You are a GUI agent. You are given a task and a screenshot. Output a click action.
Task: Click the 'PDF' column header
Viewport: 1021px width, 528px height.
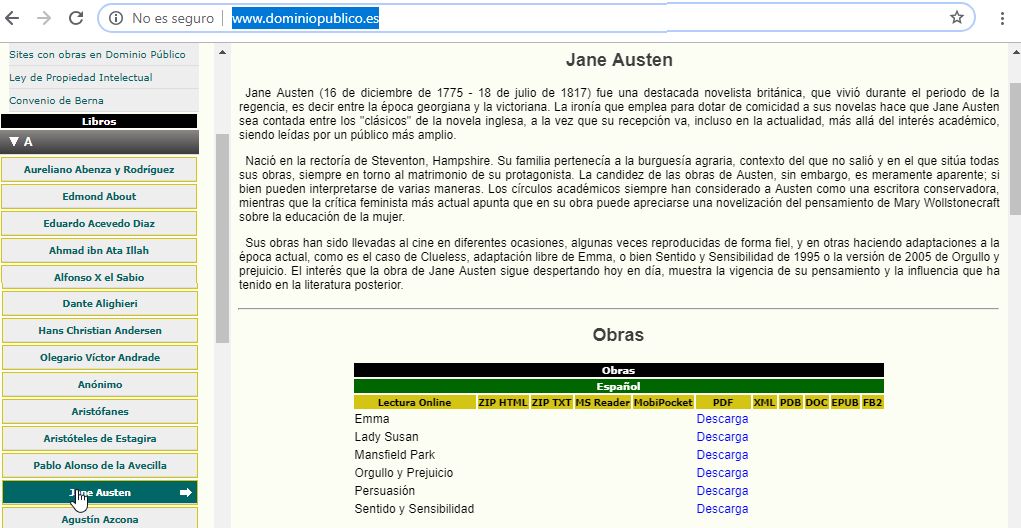pyautogui.click(x=723, y=402)
